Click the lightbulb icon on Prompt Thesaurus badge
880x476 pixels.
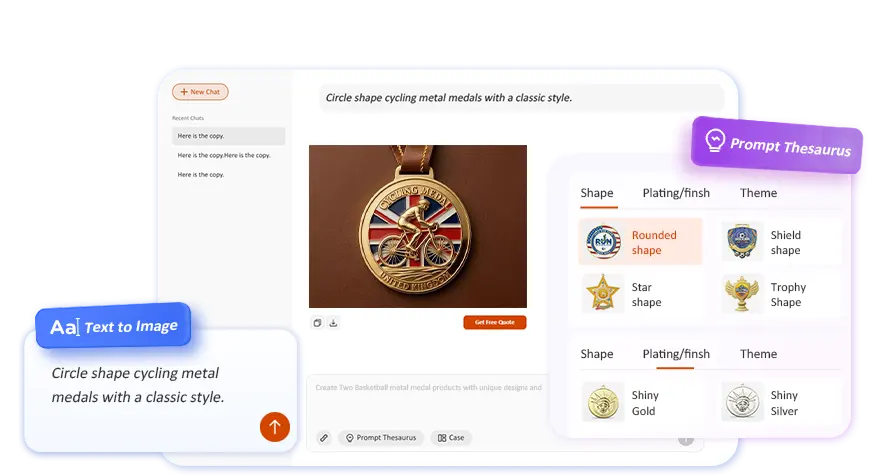pos(714,140)
